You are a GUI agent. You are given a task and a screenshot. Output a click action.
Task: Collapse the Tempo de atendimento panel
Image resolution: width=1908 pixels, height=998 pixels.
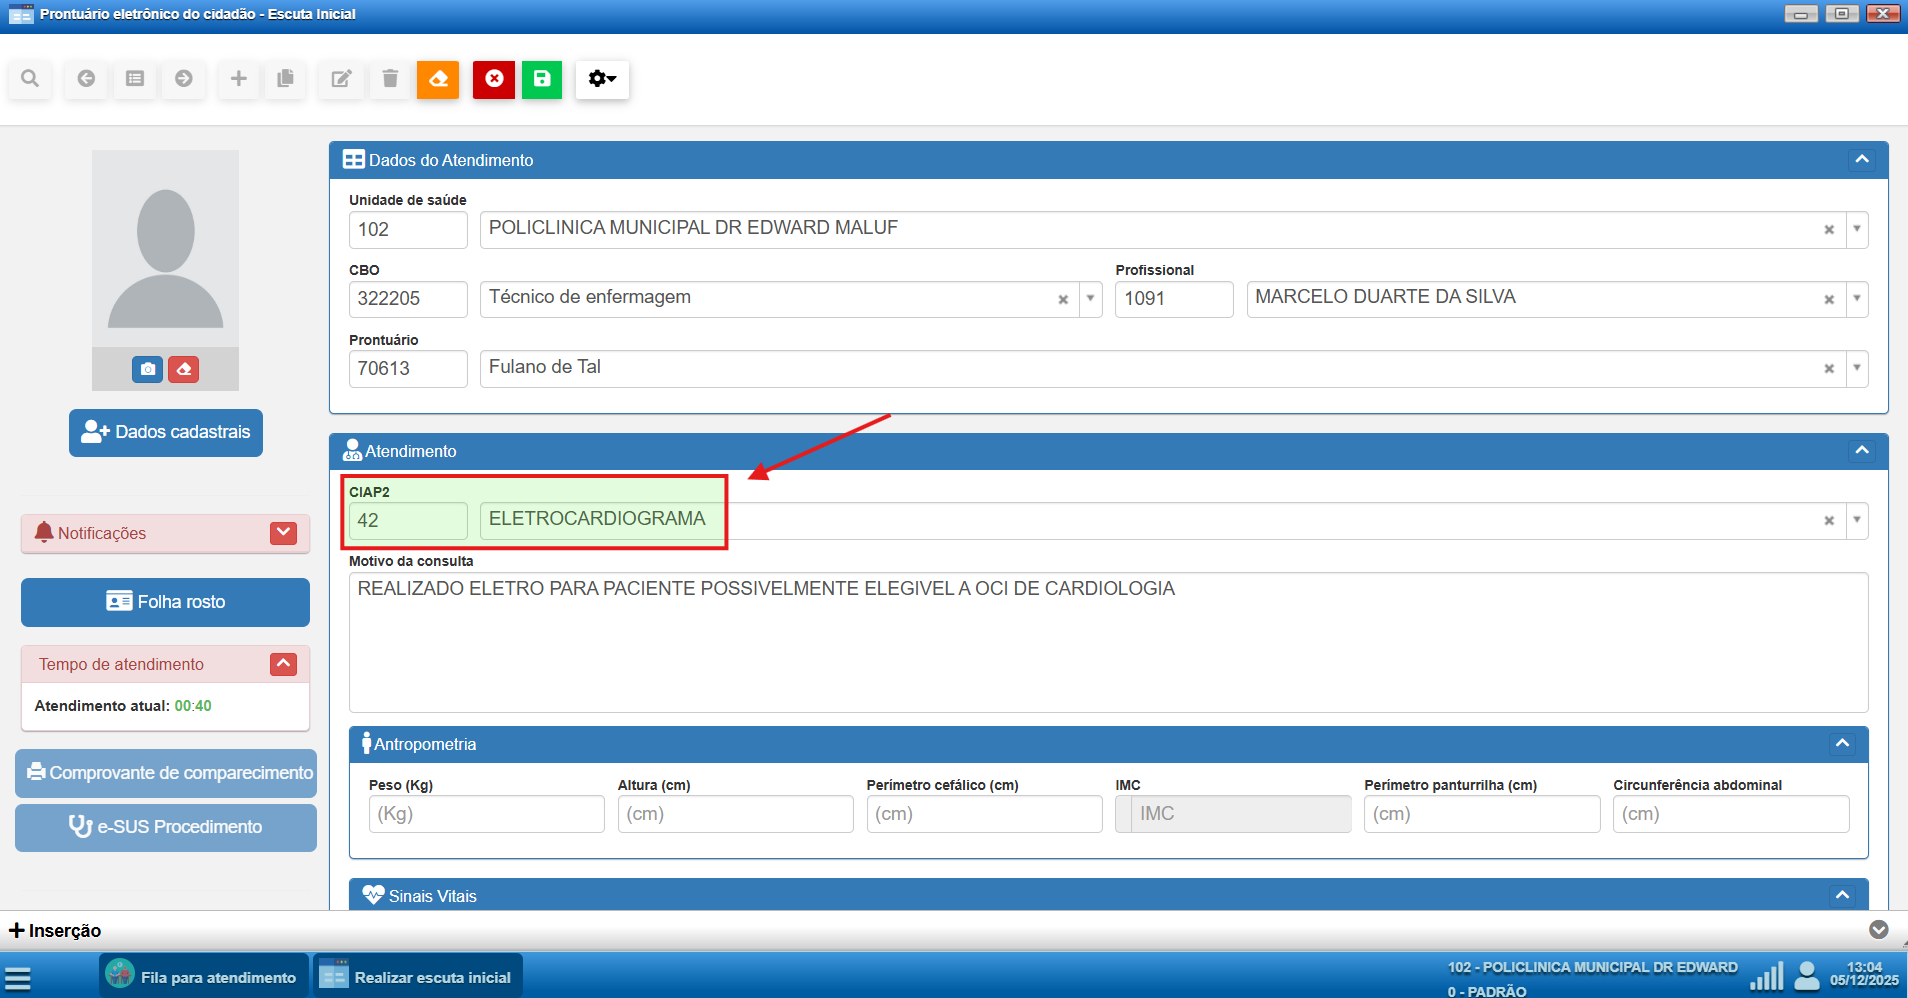click(283, 664)
